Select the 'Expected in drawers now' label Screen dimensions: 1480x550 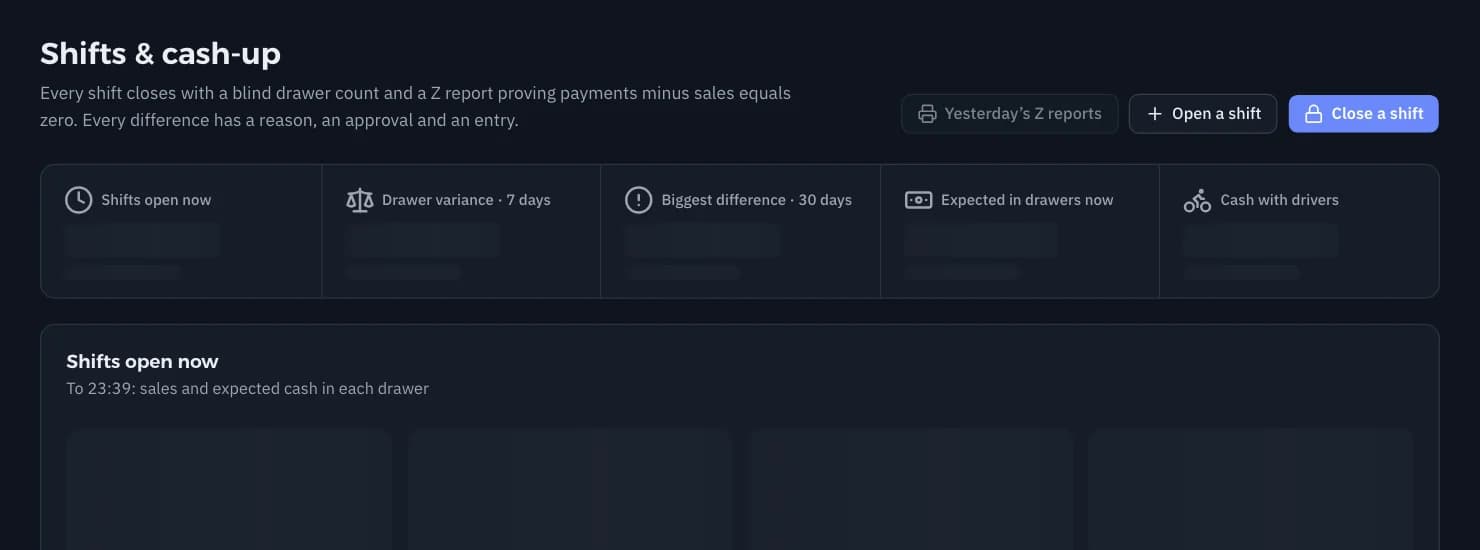pos(1027,200)
